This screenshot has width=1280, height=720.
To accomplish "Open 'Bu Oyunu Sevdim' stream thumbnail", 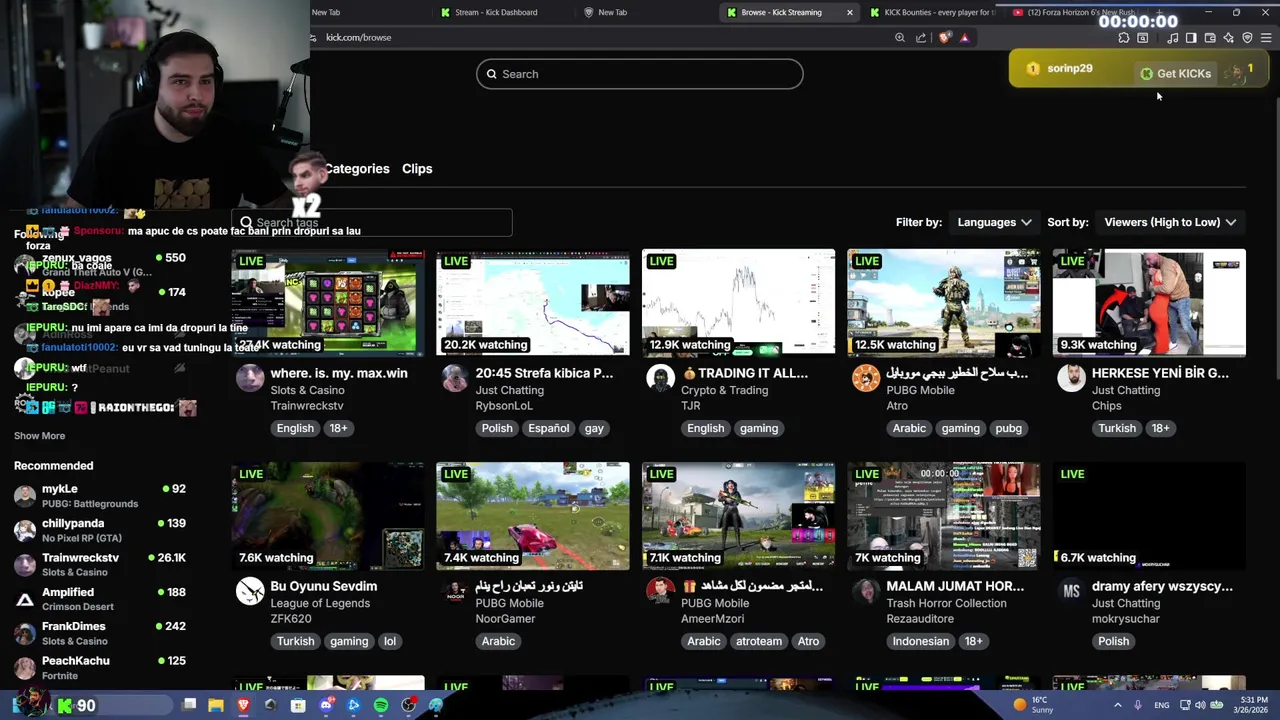I will click(327, 516).
